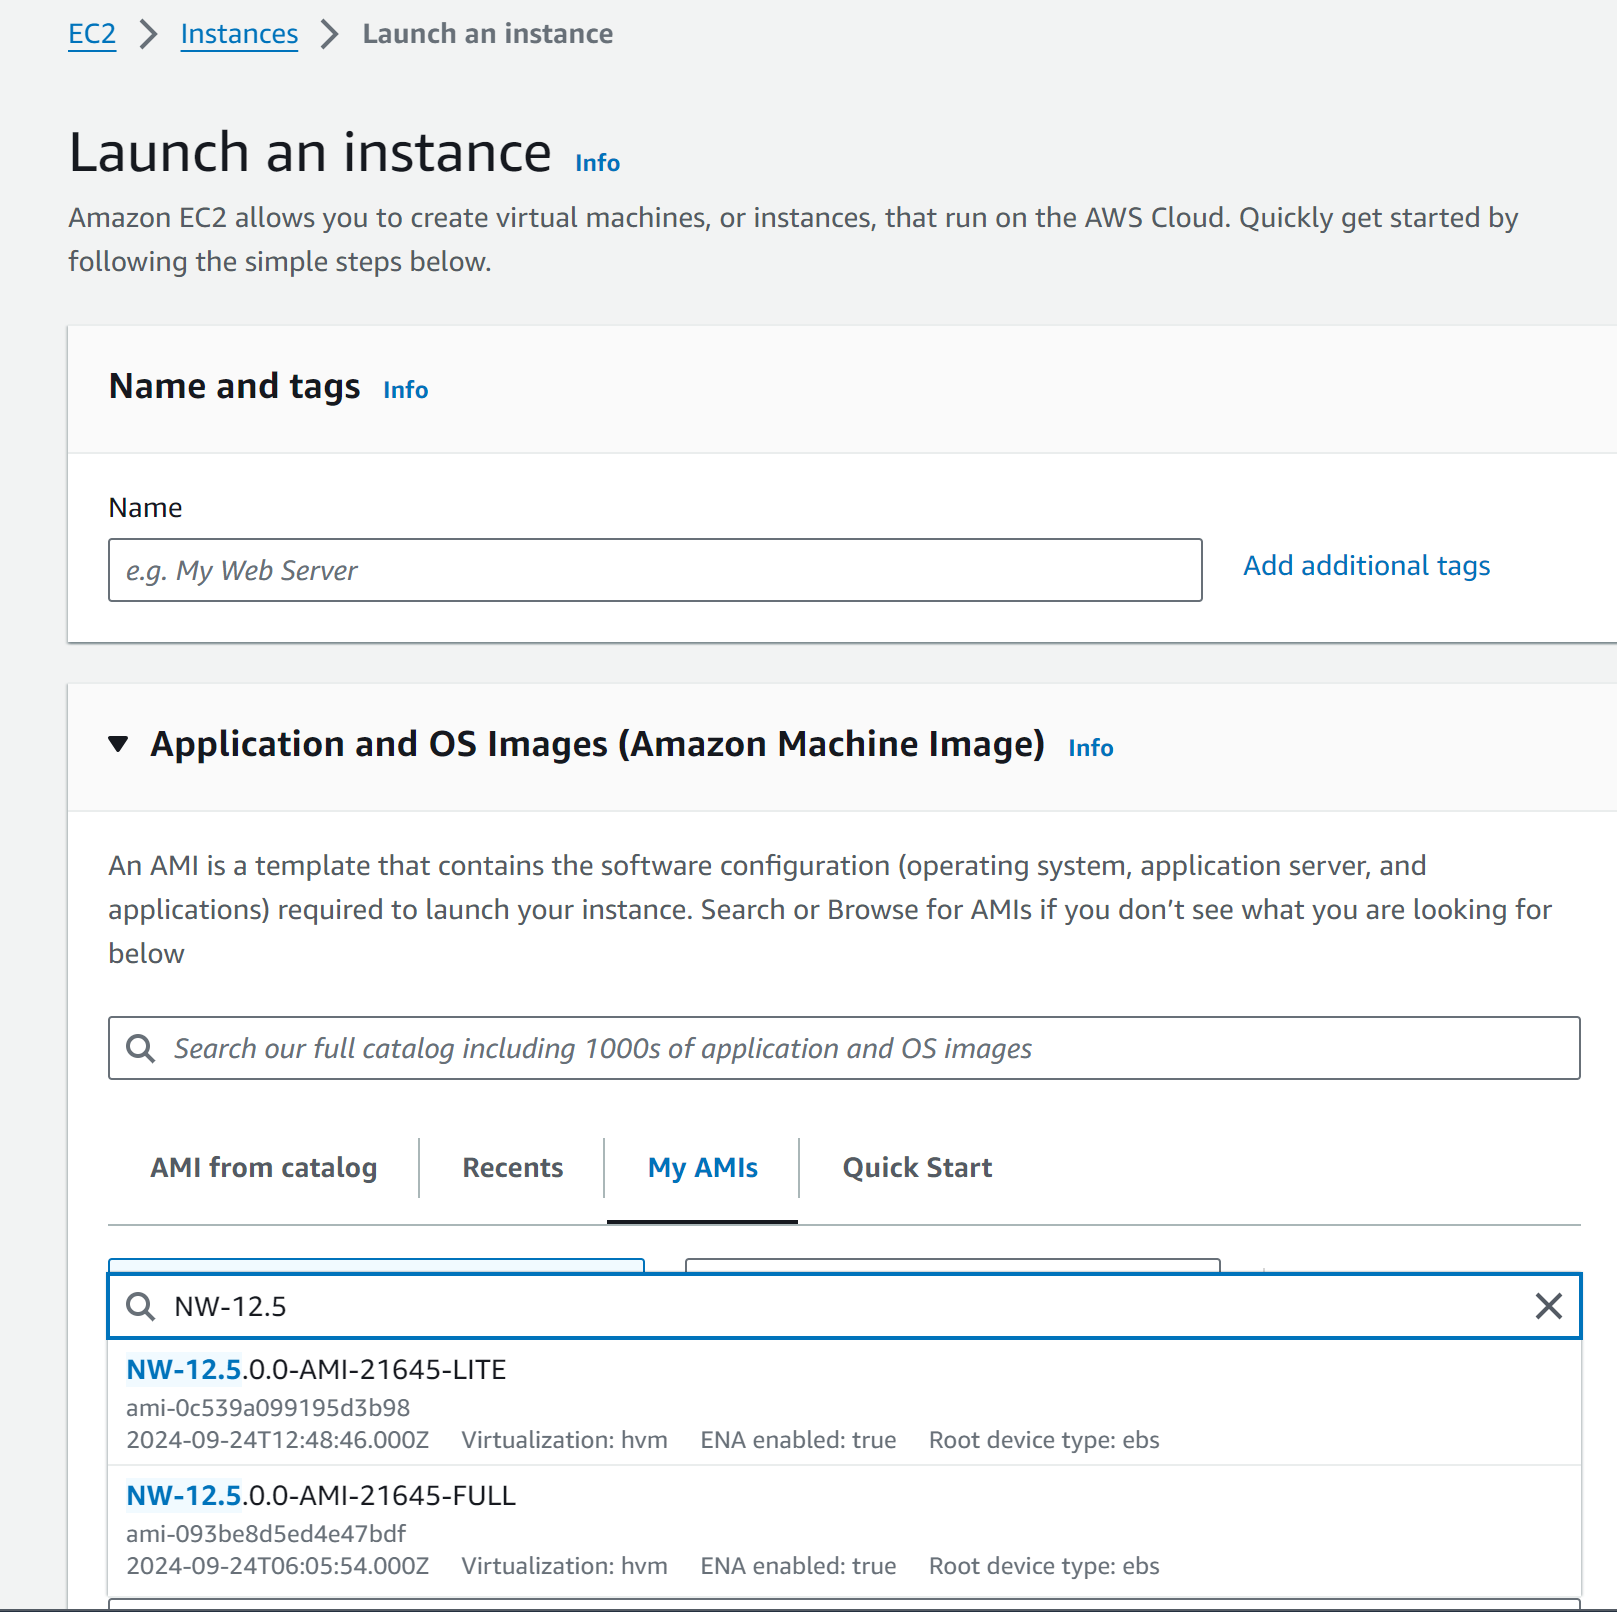The height and width of the screenshot is (1612, 1617).
Task: Click the Launch an instance breadcrumb item
Action: [x=487, y=34]
